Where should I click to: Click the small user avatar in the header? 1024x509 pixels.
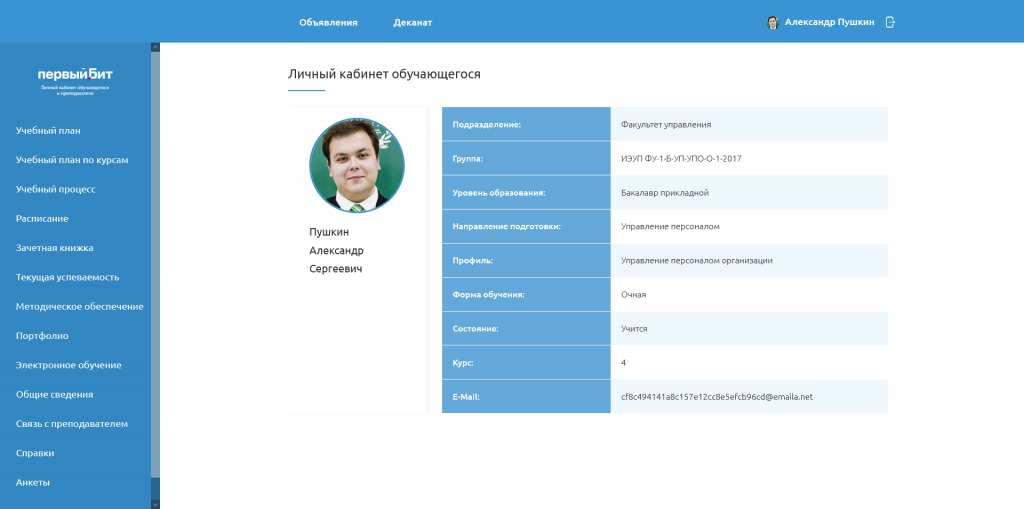point(772,22)
